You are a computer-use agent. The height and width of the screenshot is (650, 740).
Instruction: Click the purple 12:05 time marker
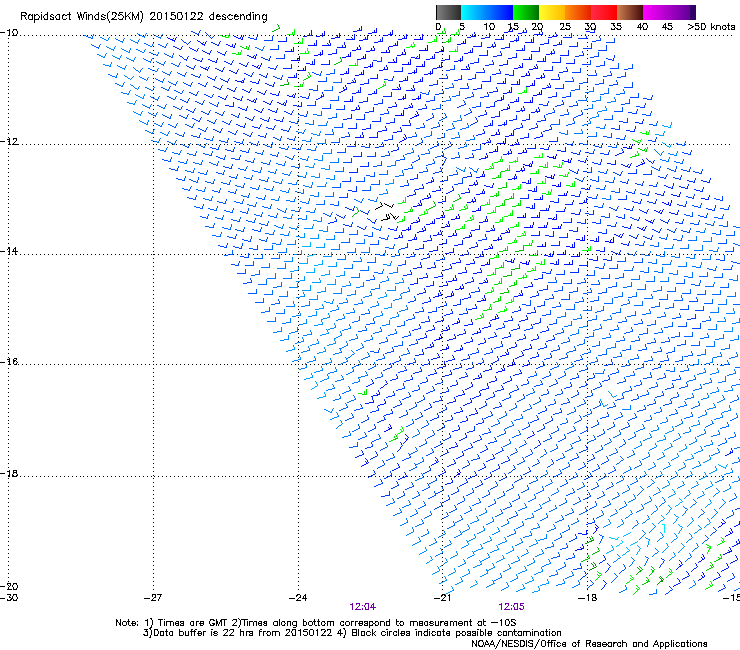[x=511, y=607]
